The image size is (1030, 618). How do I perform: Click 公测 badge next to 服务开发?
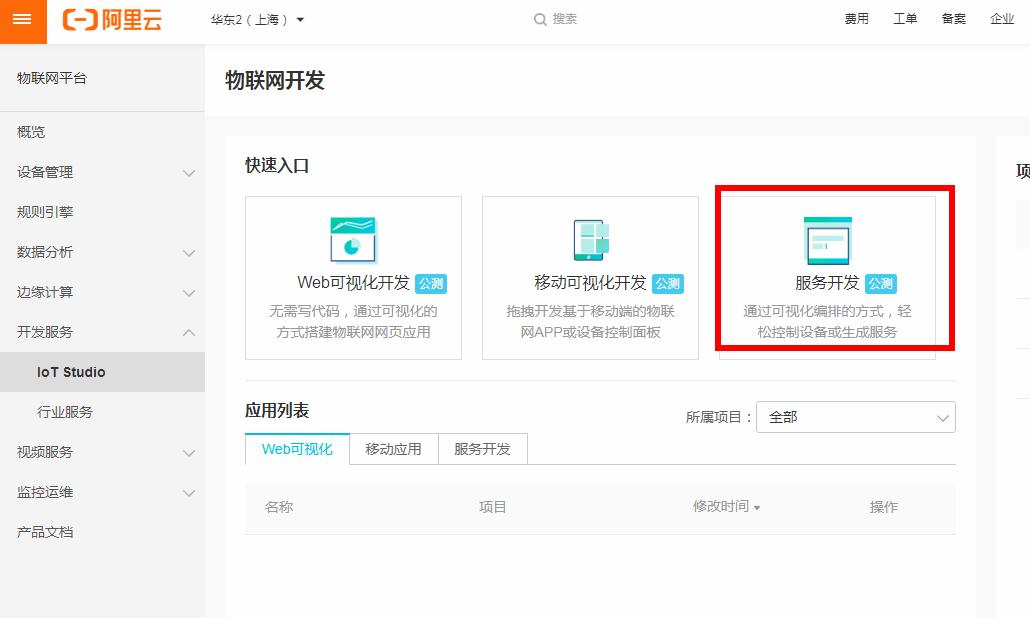click(x=881, y=284)
